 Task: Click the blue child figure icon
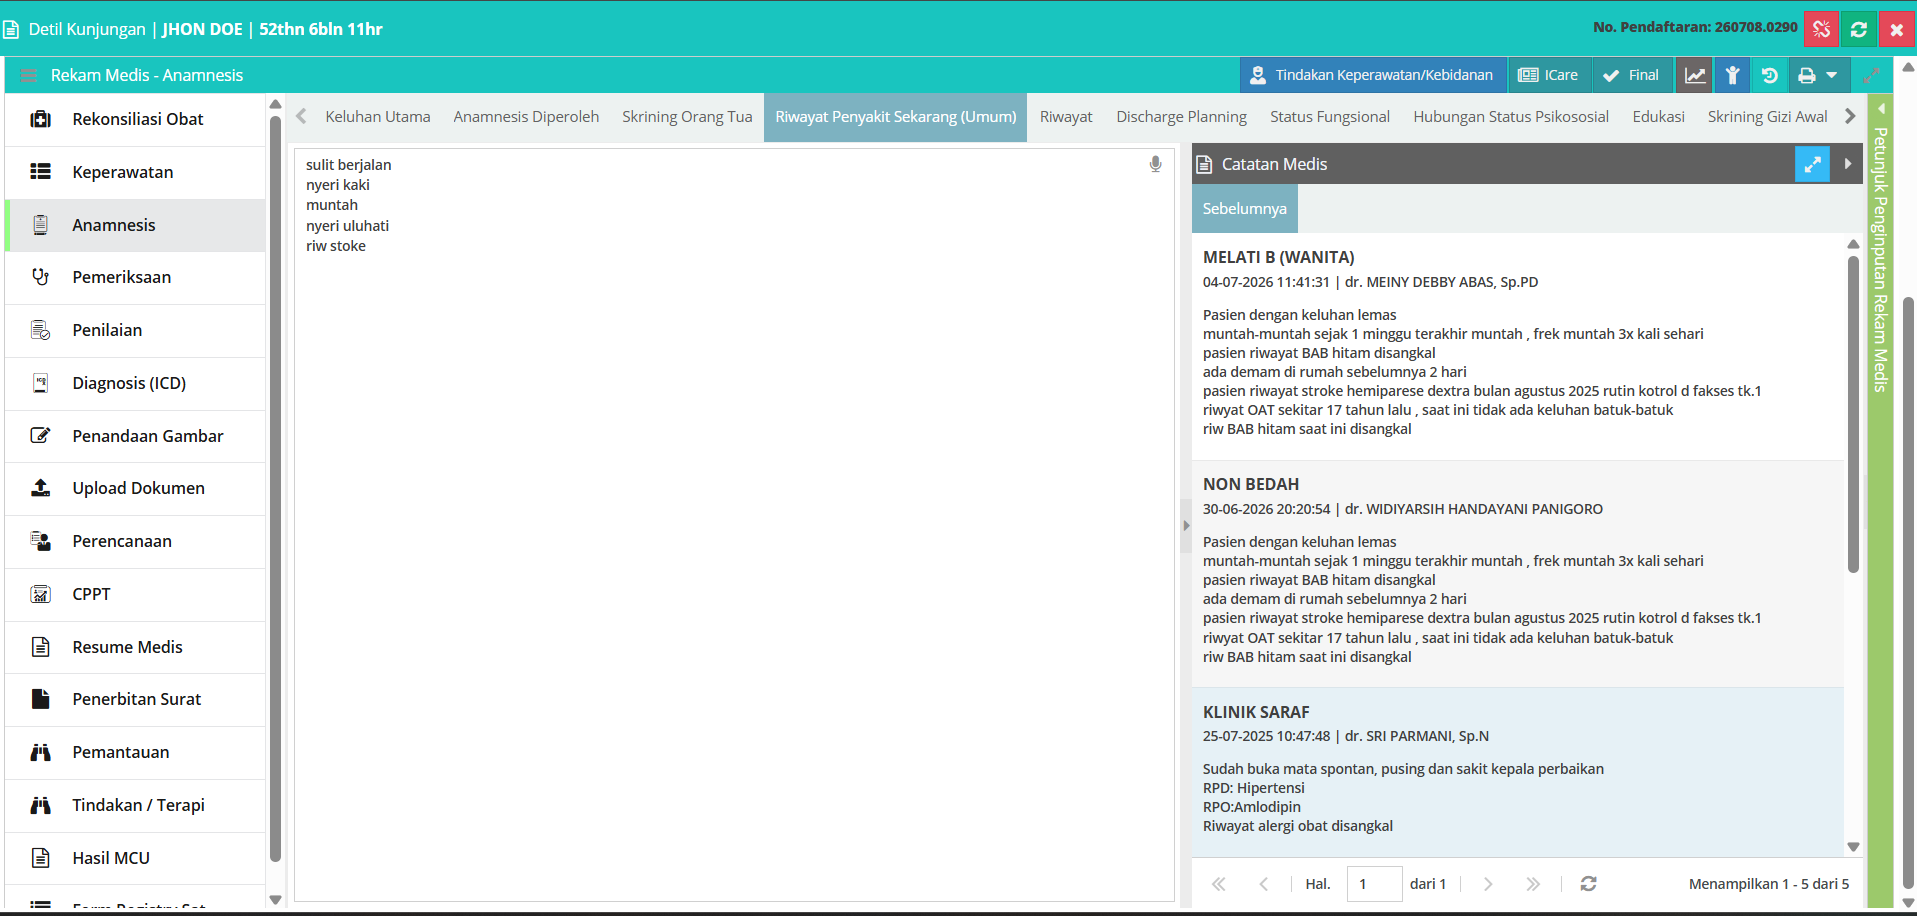[x=1732, y=75]
